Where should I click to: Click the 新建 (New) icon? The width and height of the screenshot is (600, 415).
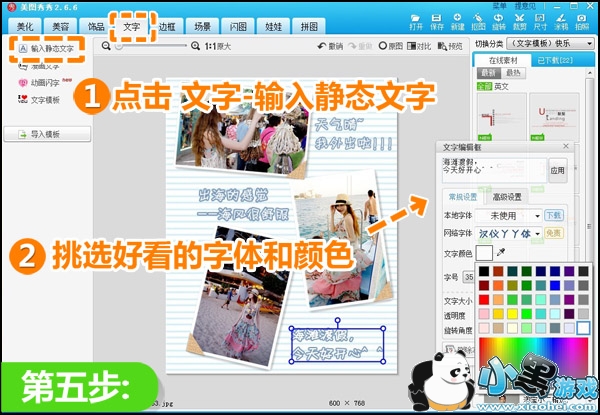click(x=457, y=22)
